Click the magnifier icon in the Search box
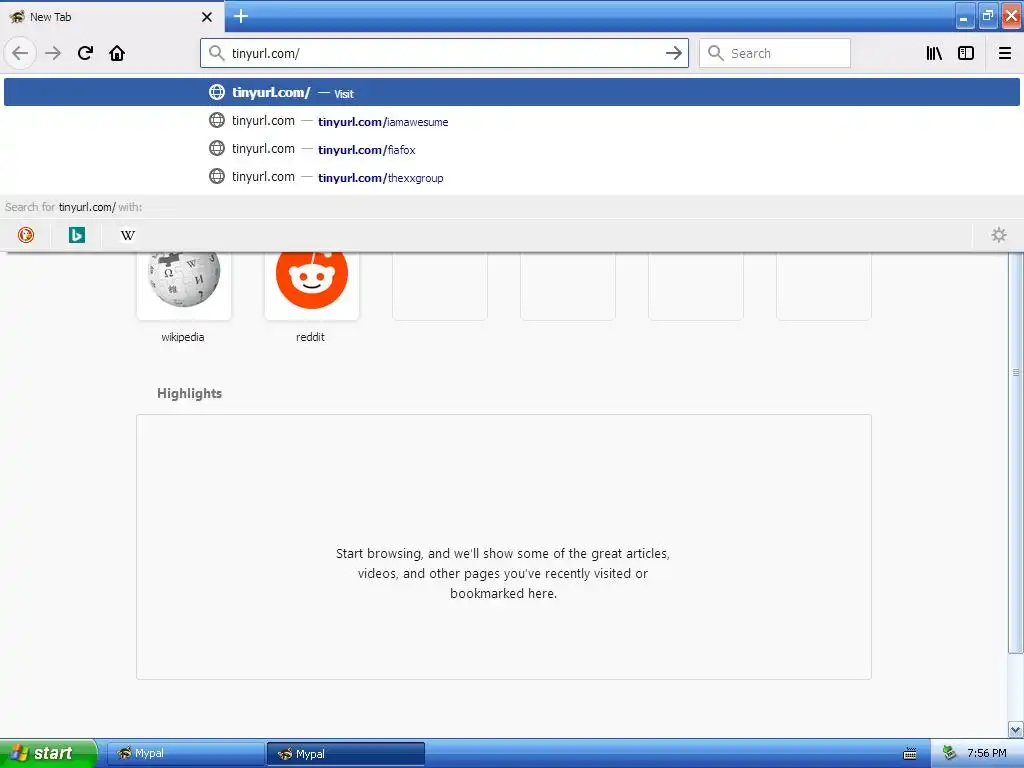The image size is (1024, 768). (716, 53)
